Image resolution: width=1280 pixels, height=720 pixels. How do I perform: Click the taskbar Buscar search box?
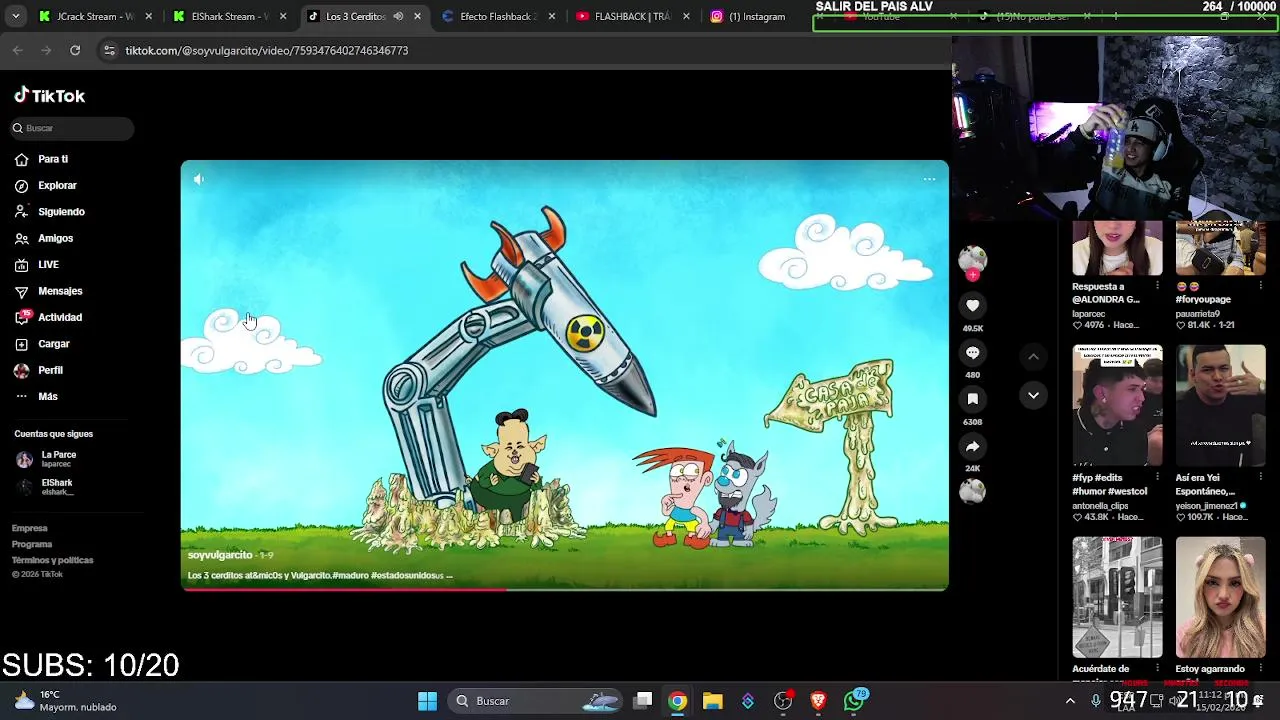tap(536, 701)
